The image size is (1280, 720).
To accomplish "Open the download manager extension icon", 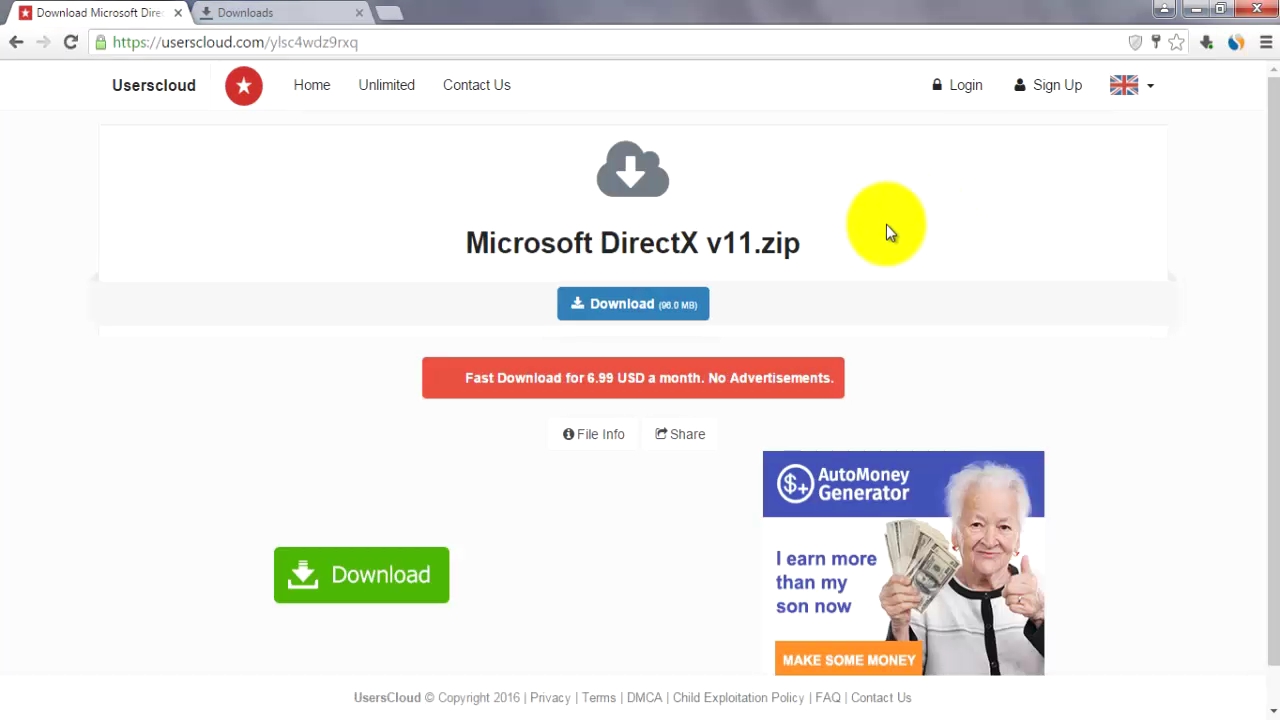I will click(x=1207, y=42).
